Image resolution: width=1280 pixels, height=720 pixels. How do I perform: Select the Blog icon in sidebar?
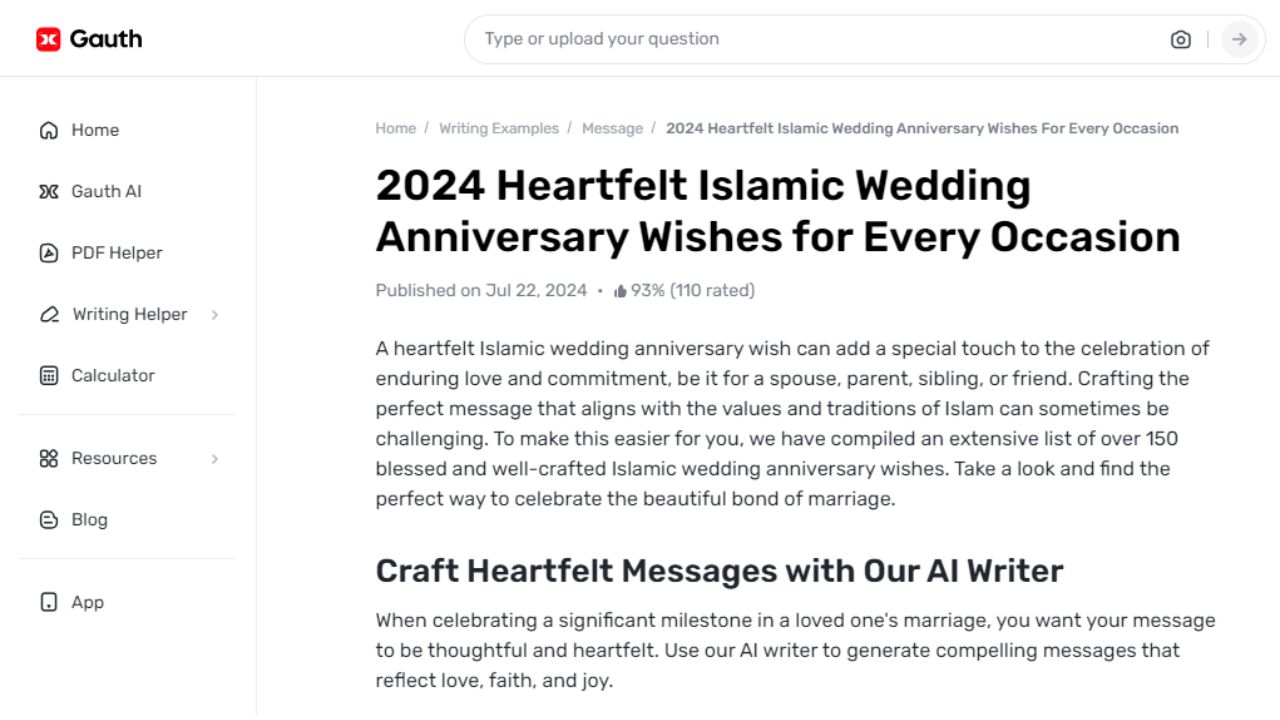[48, 519]
